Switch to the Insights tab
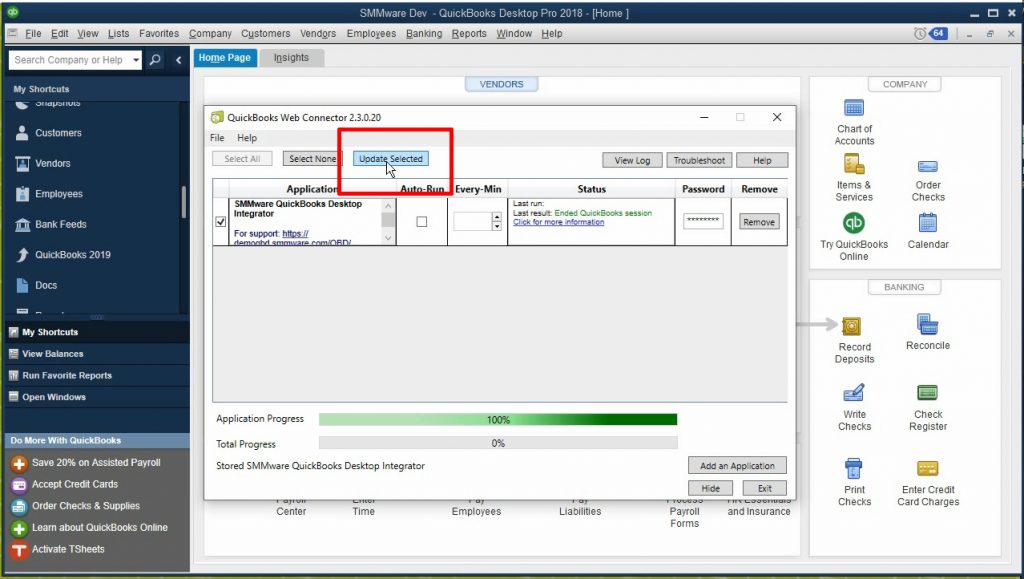The height and width of the screenshot is (579, 1024). (291, 57)
